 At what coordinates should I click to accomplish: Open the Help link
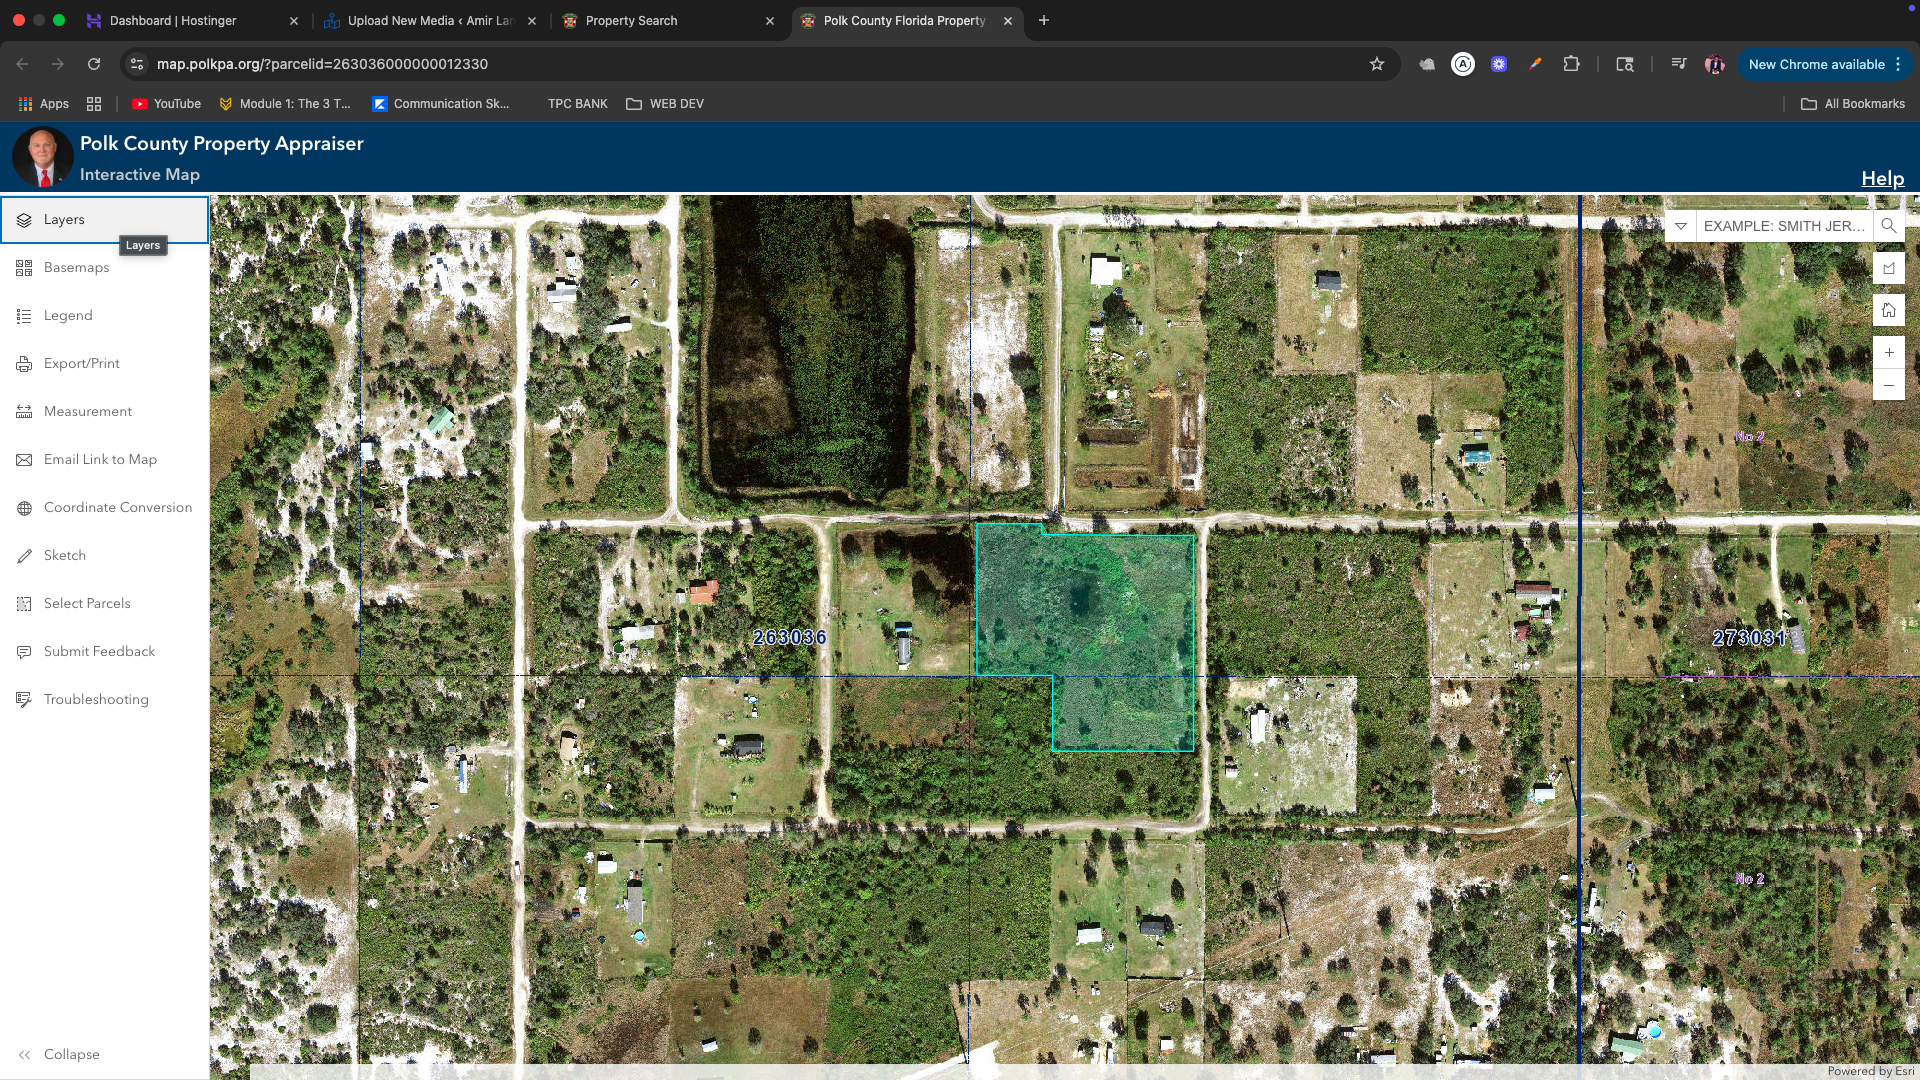click(x=1882, y=178)
